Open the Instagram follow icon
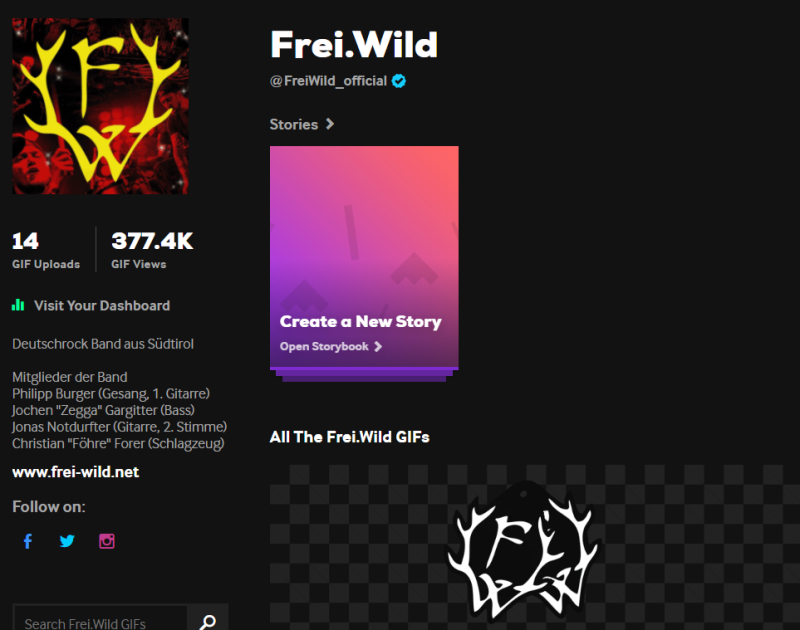 pyautogui.click(x=107, y=541)
